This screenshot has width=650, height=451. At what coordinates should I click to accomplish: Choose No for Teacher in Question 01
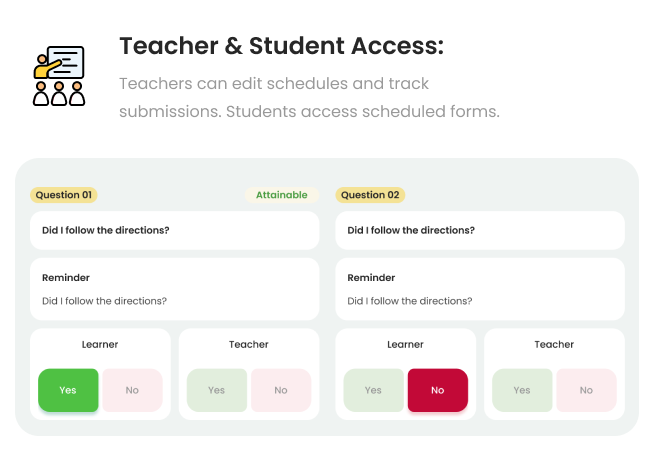pyautogui.click(x=281, y=390)
